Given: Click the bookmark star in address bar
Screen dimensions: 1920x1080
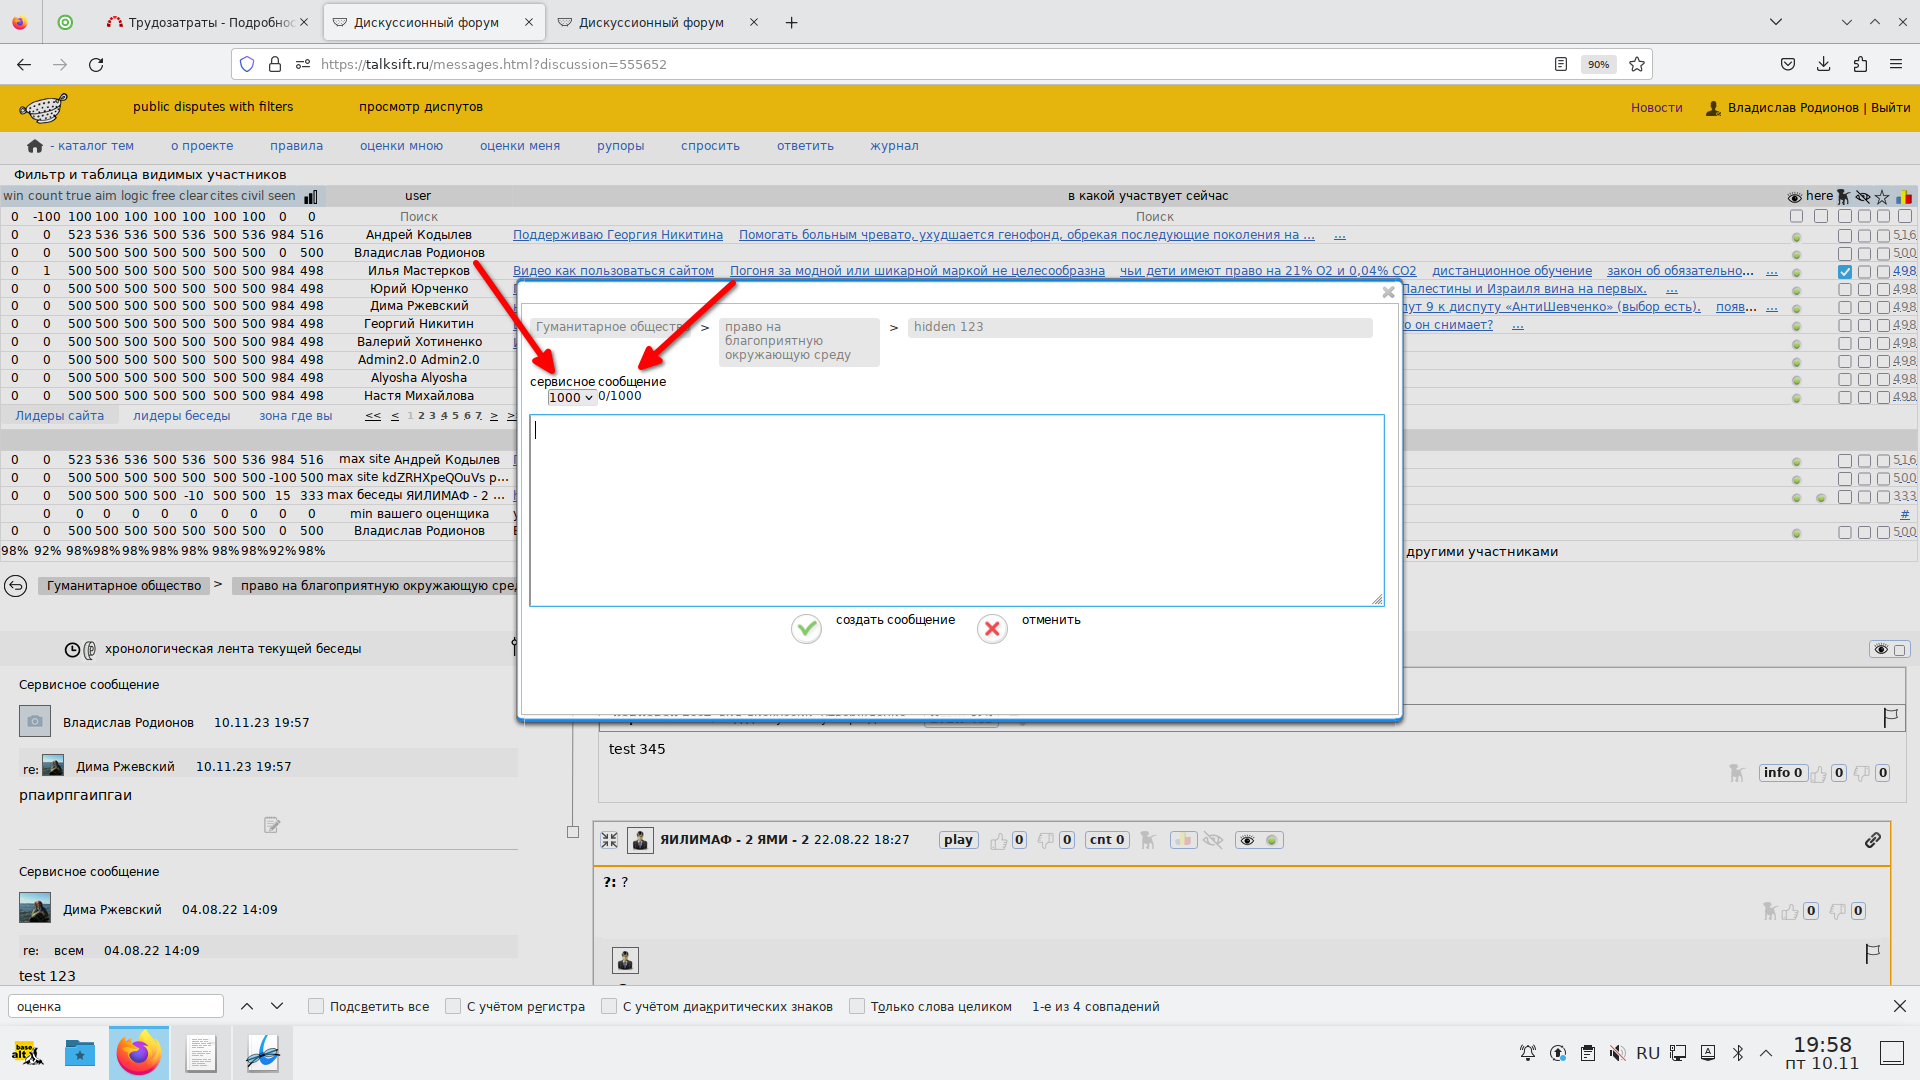Looking at the screenshot, I should 1637,64.
